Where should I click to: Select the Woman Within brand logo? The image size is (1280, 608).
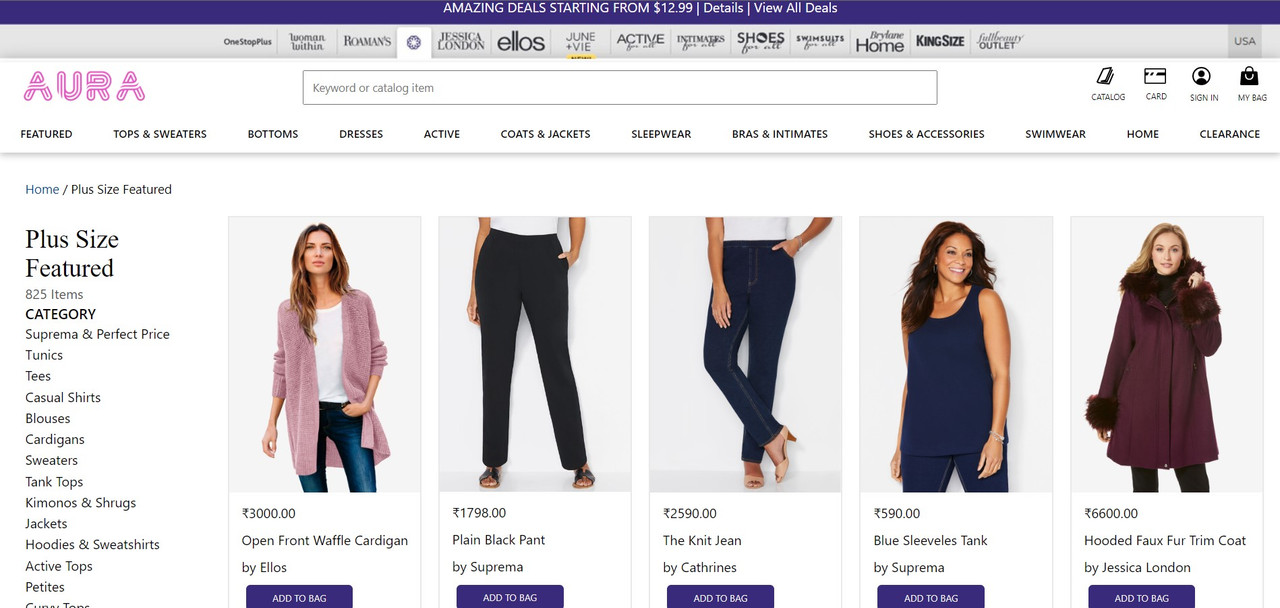307,42
